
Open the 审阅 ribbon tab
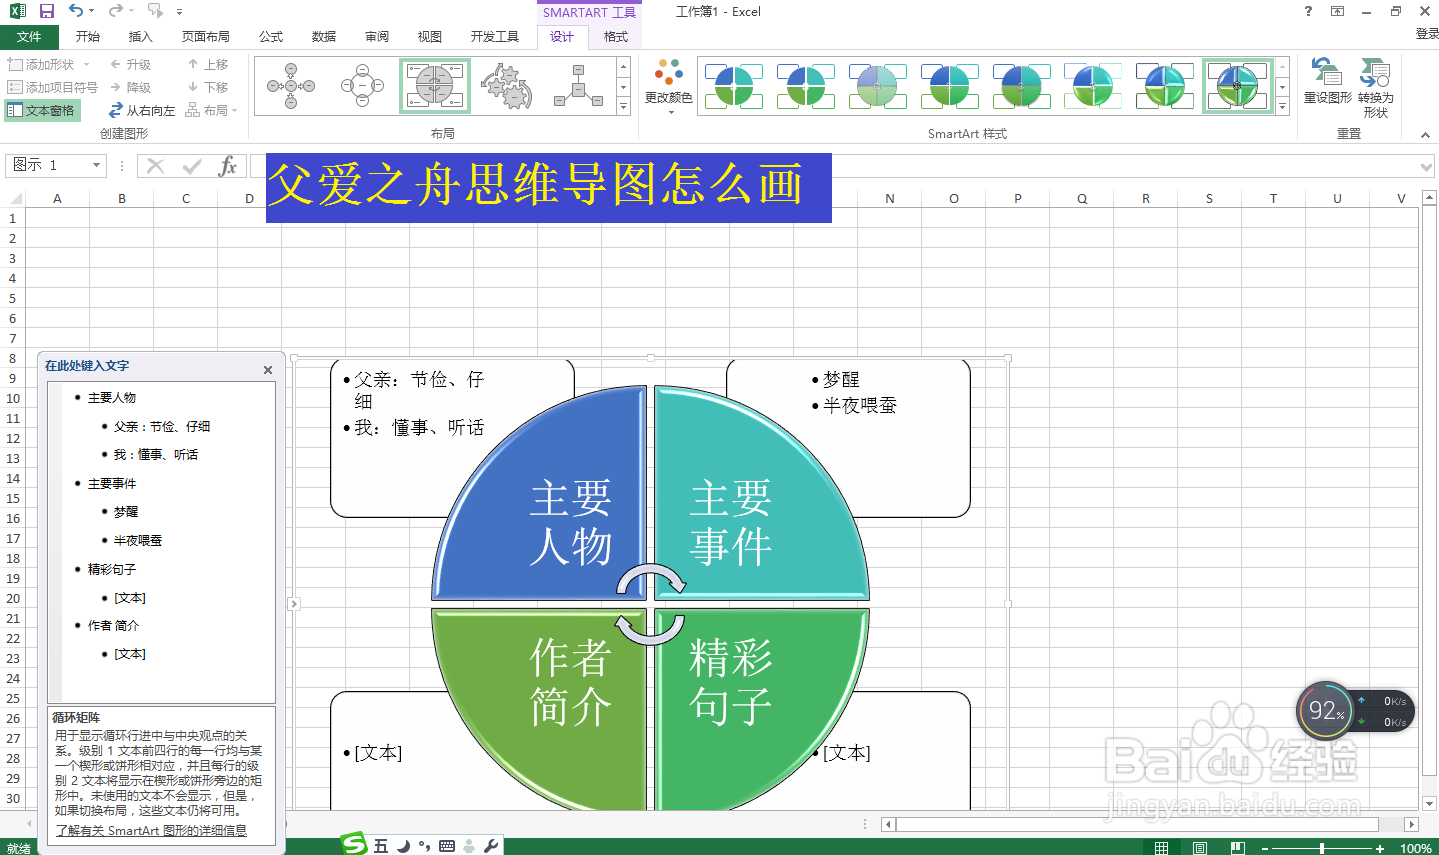[x=376, y=36]
